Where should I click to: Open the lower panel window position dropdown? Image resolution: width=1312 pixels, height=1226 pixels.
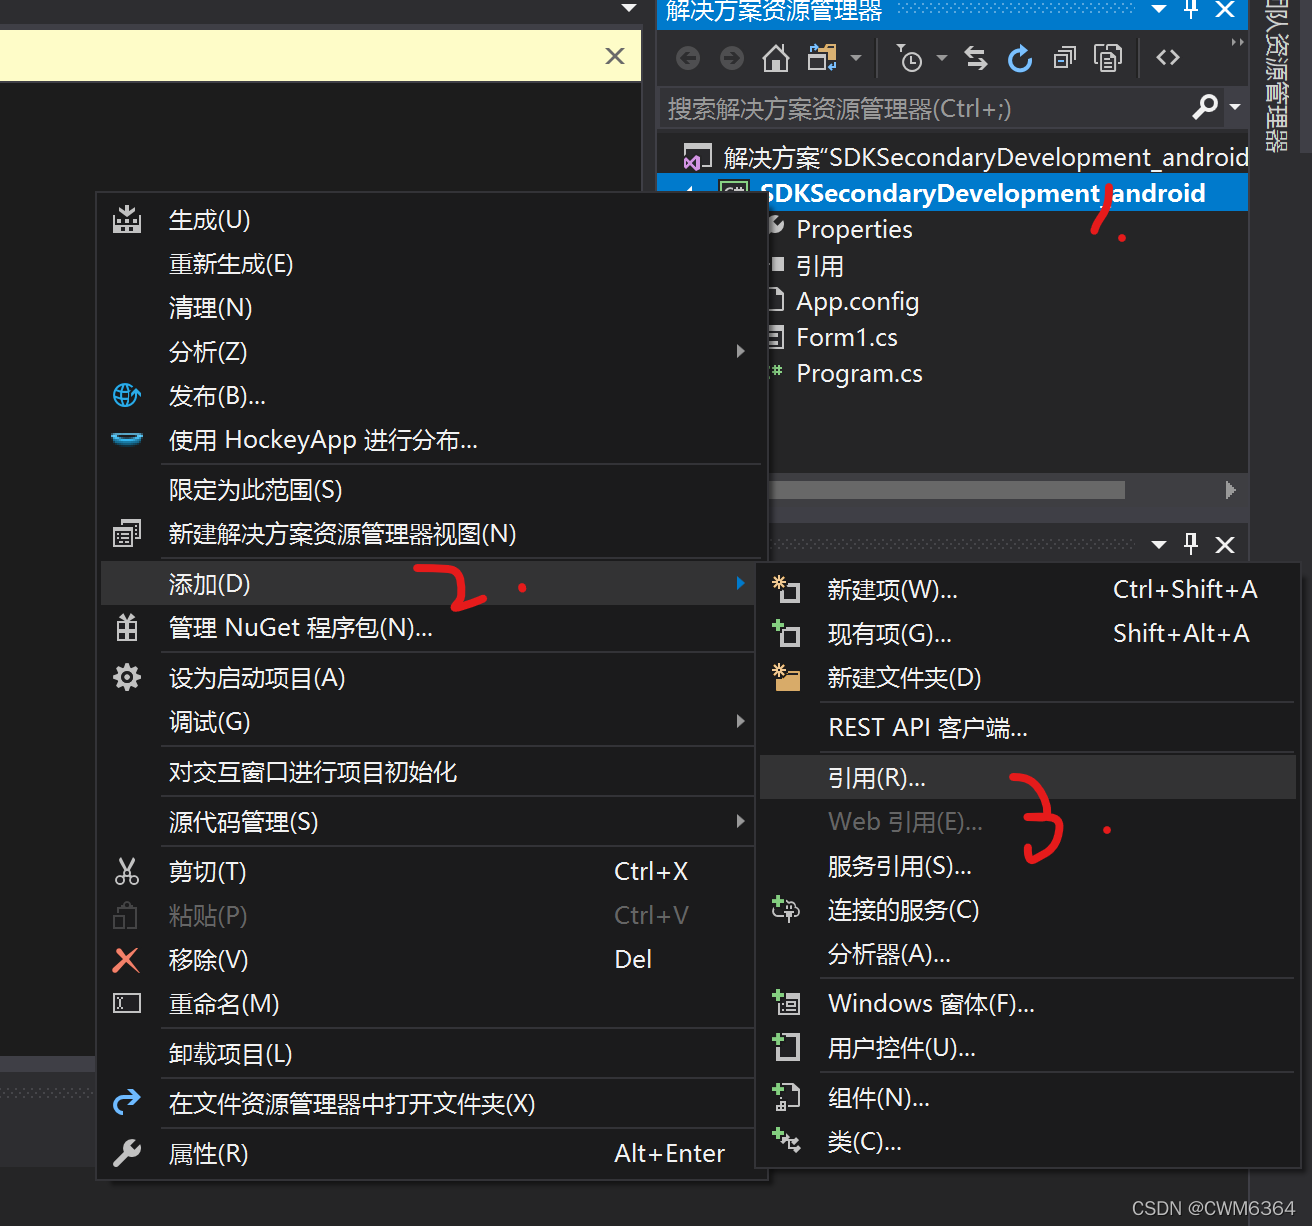pyautogui.click(x=1159, y=545)
